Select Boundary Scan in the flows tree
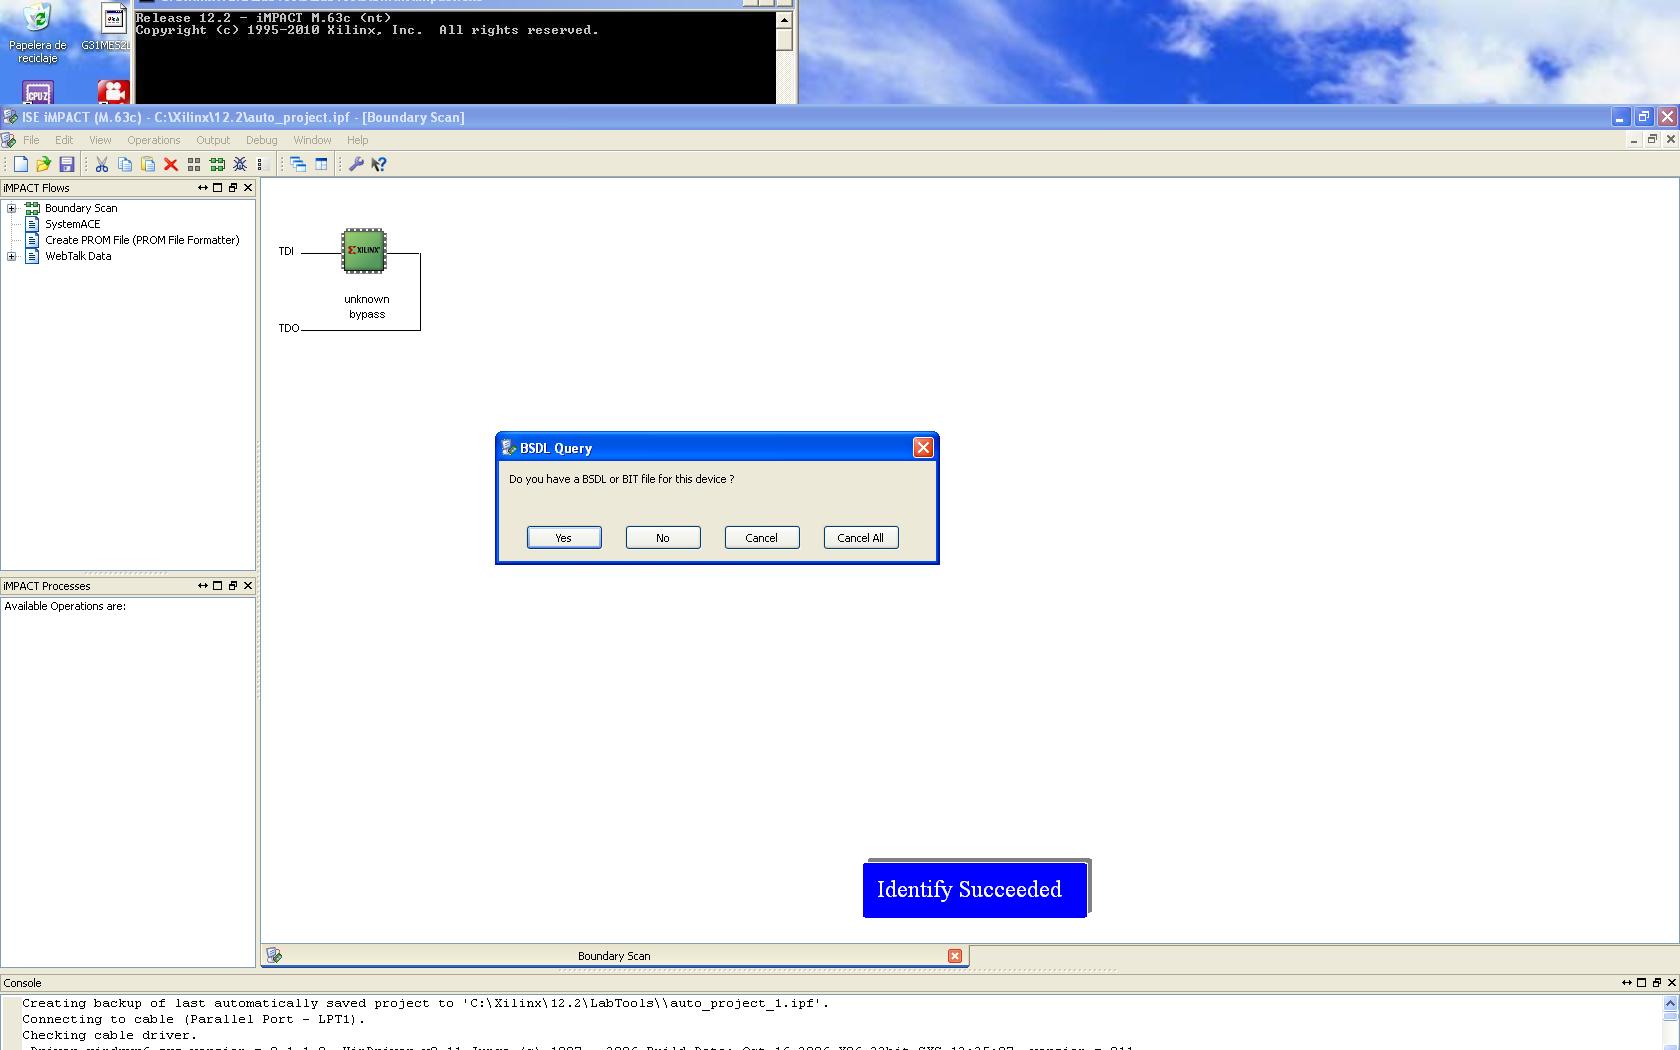The image size is (1680, 1050). (81, 208)
